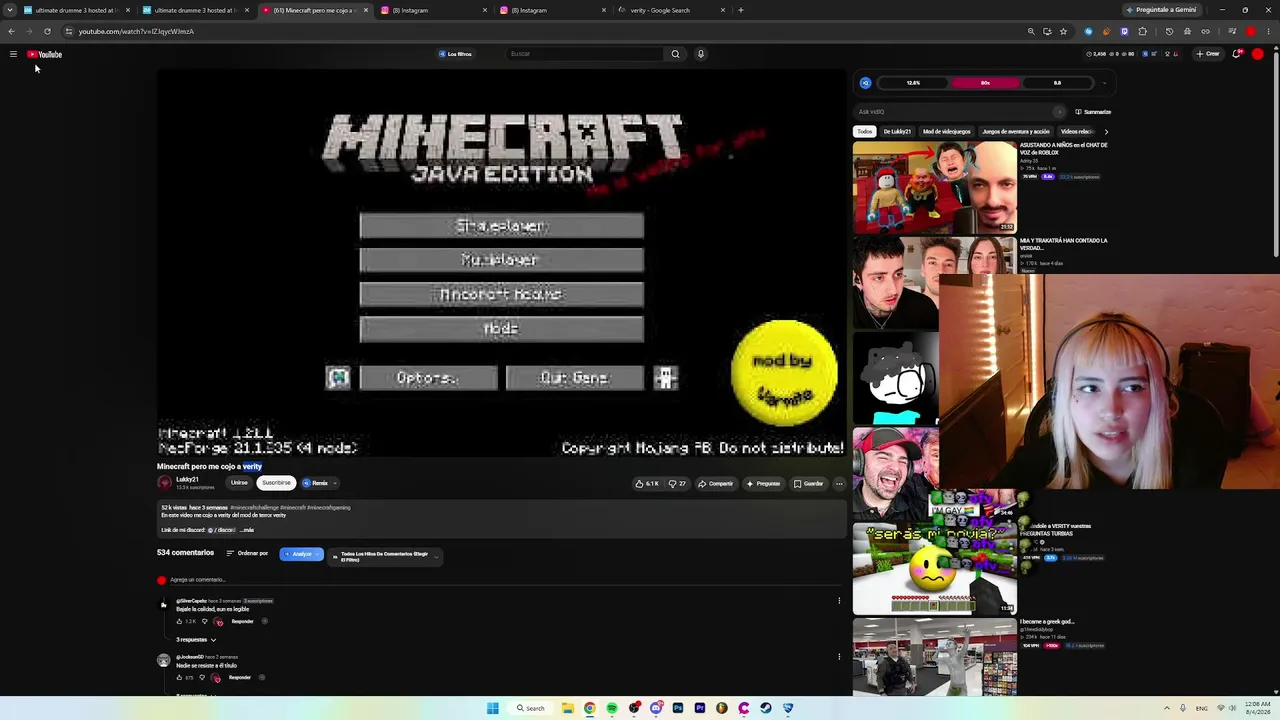1280x720 pixels.
Task: Open the comment threads filter dropdown
Action: (x=385, y=556)
